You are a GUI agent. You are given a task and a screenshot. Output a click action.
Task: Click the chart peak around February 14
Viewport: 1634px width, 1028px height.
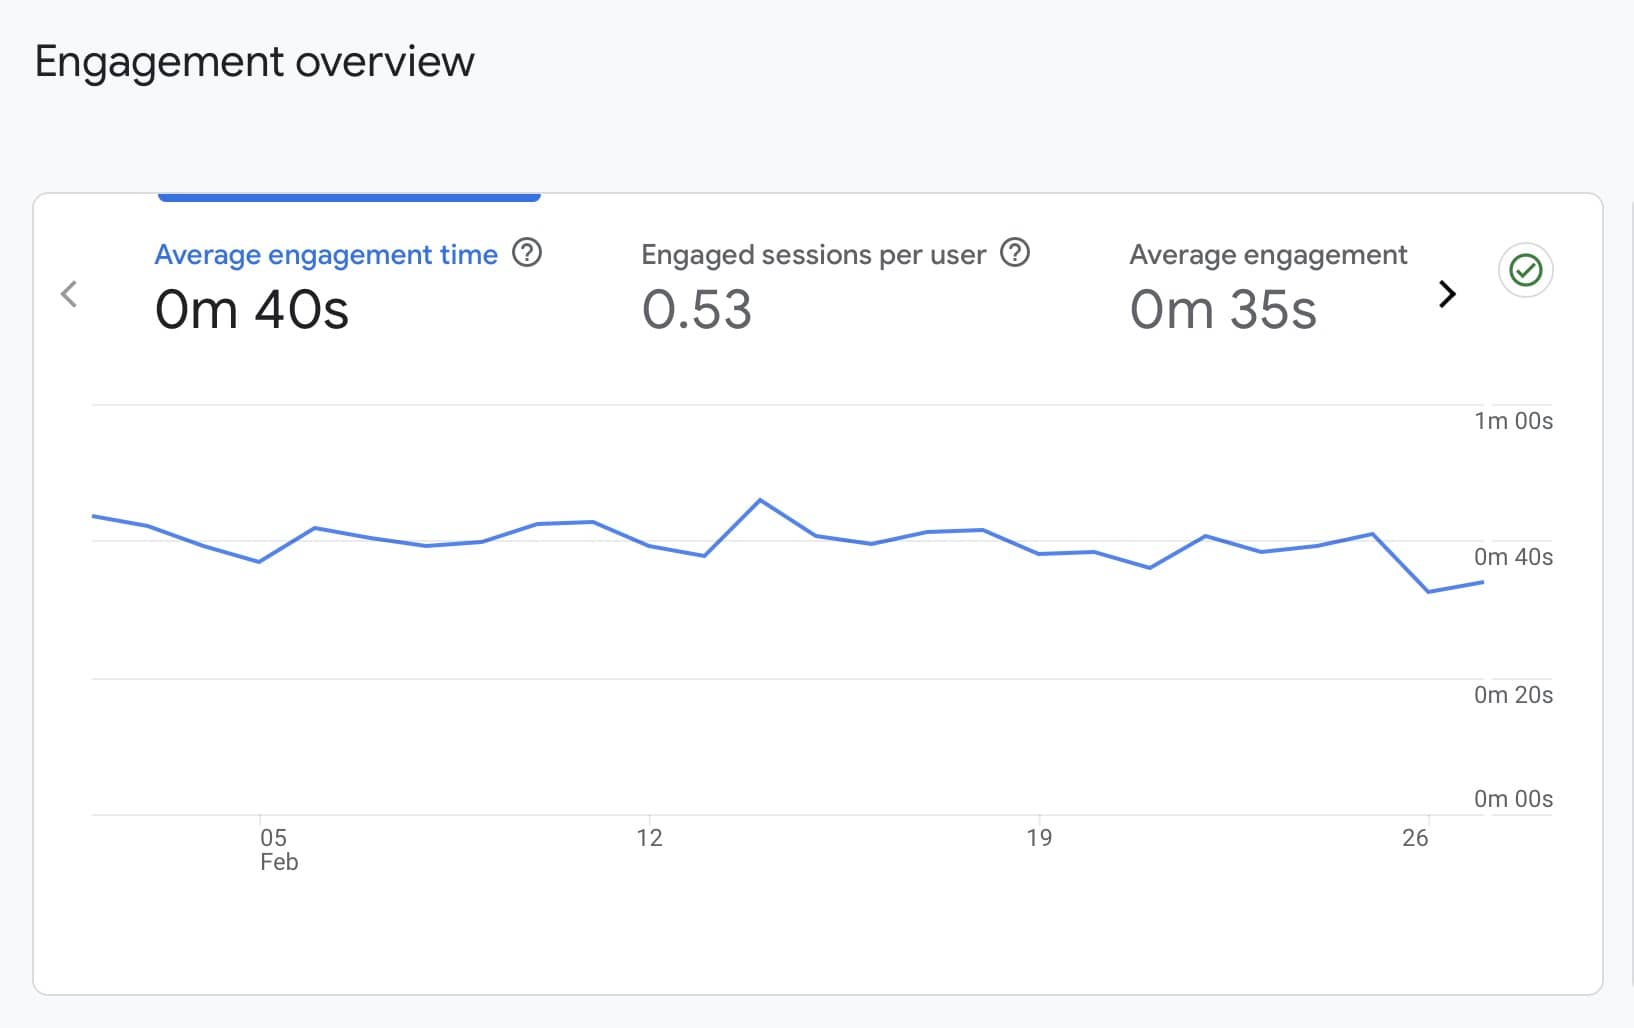coord(762,500)
